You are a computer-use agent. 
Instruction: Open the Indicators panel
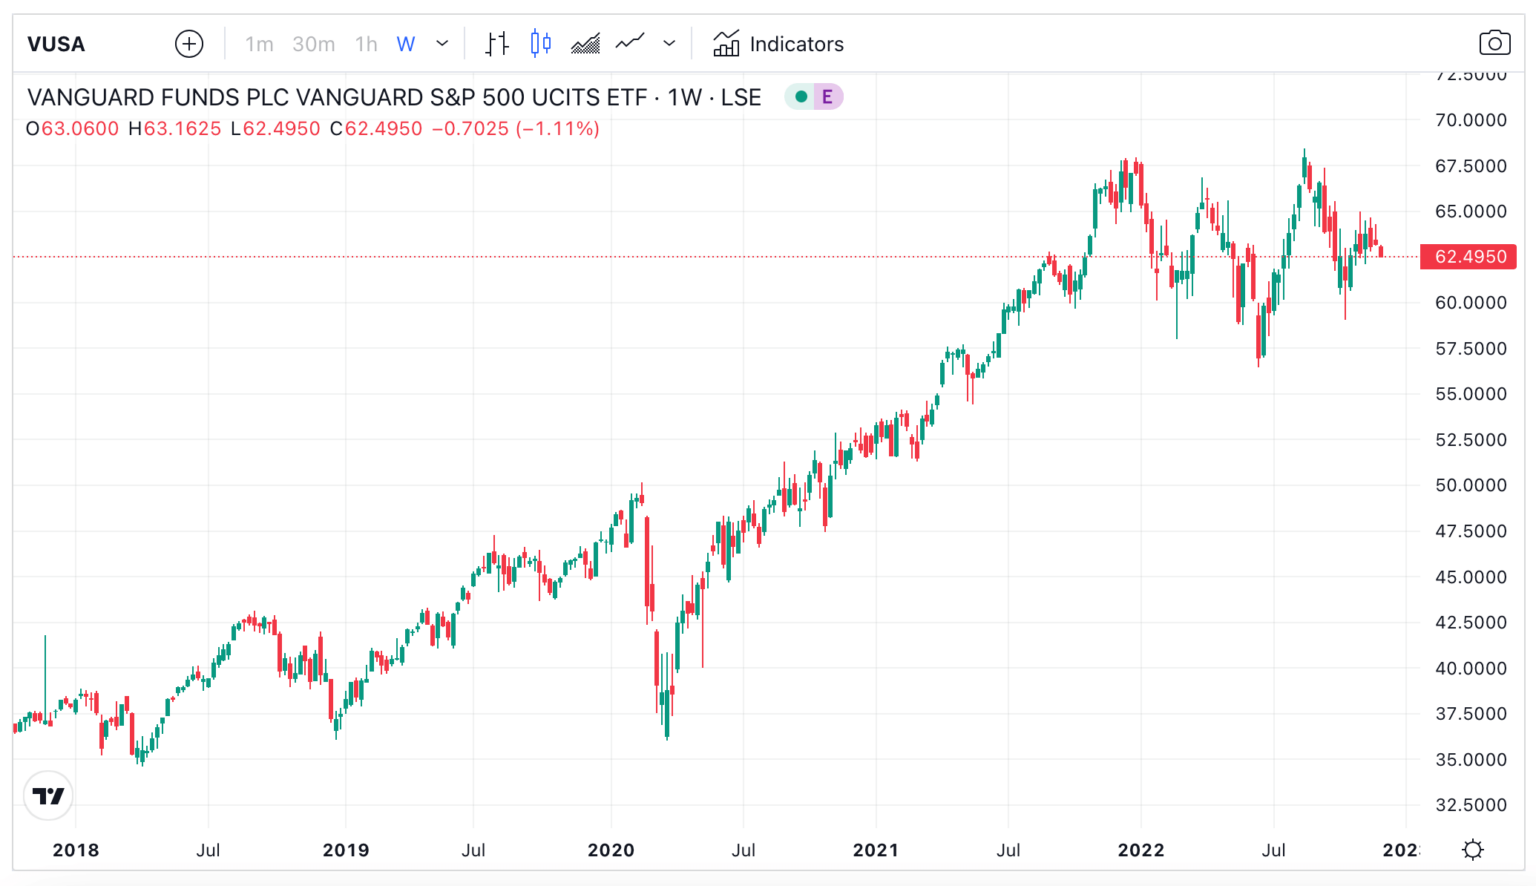(780, 43)
